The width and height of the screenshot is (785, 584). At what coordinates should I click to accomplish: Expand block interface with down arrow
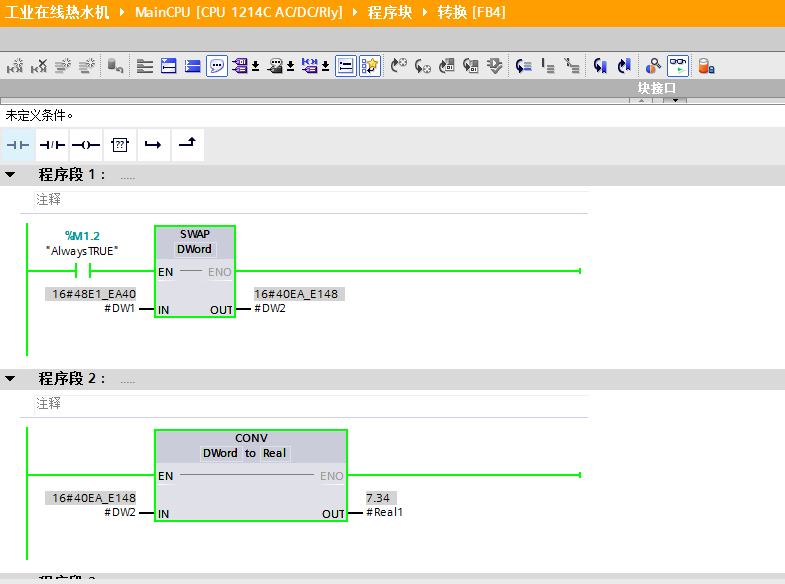click(x=674, y=100)
